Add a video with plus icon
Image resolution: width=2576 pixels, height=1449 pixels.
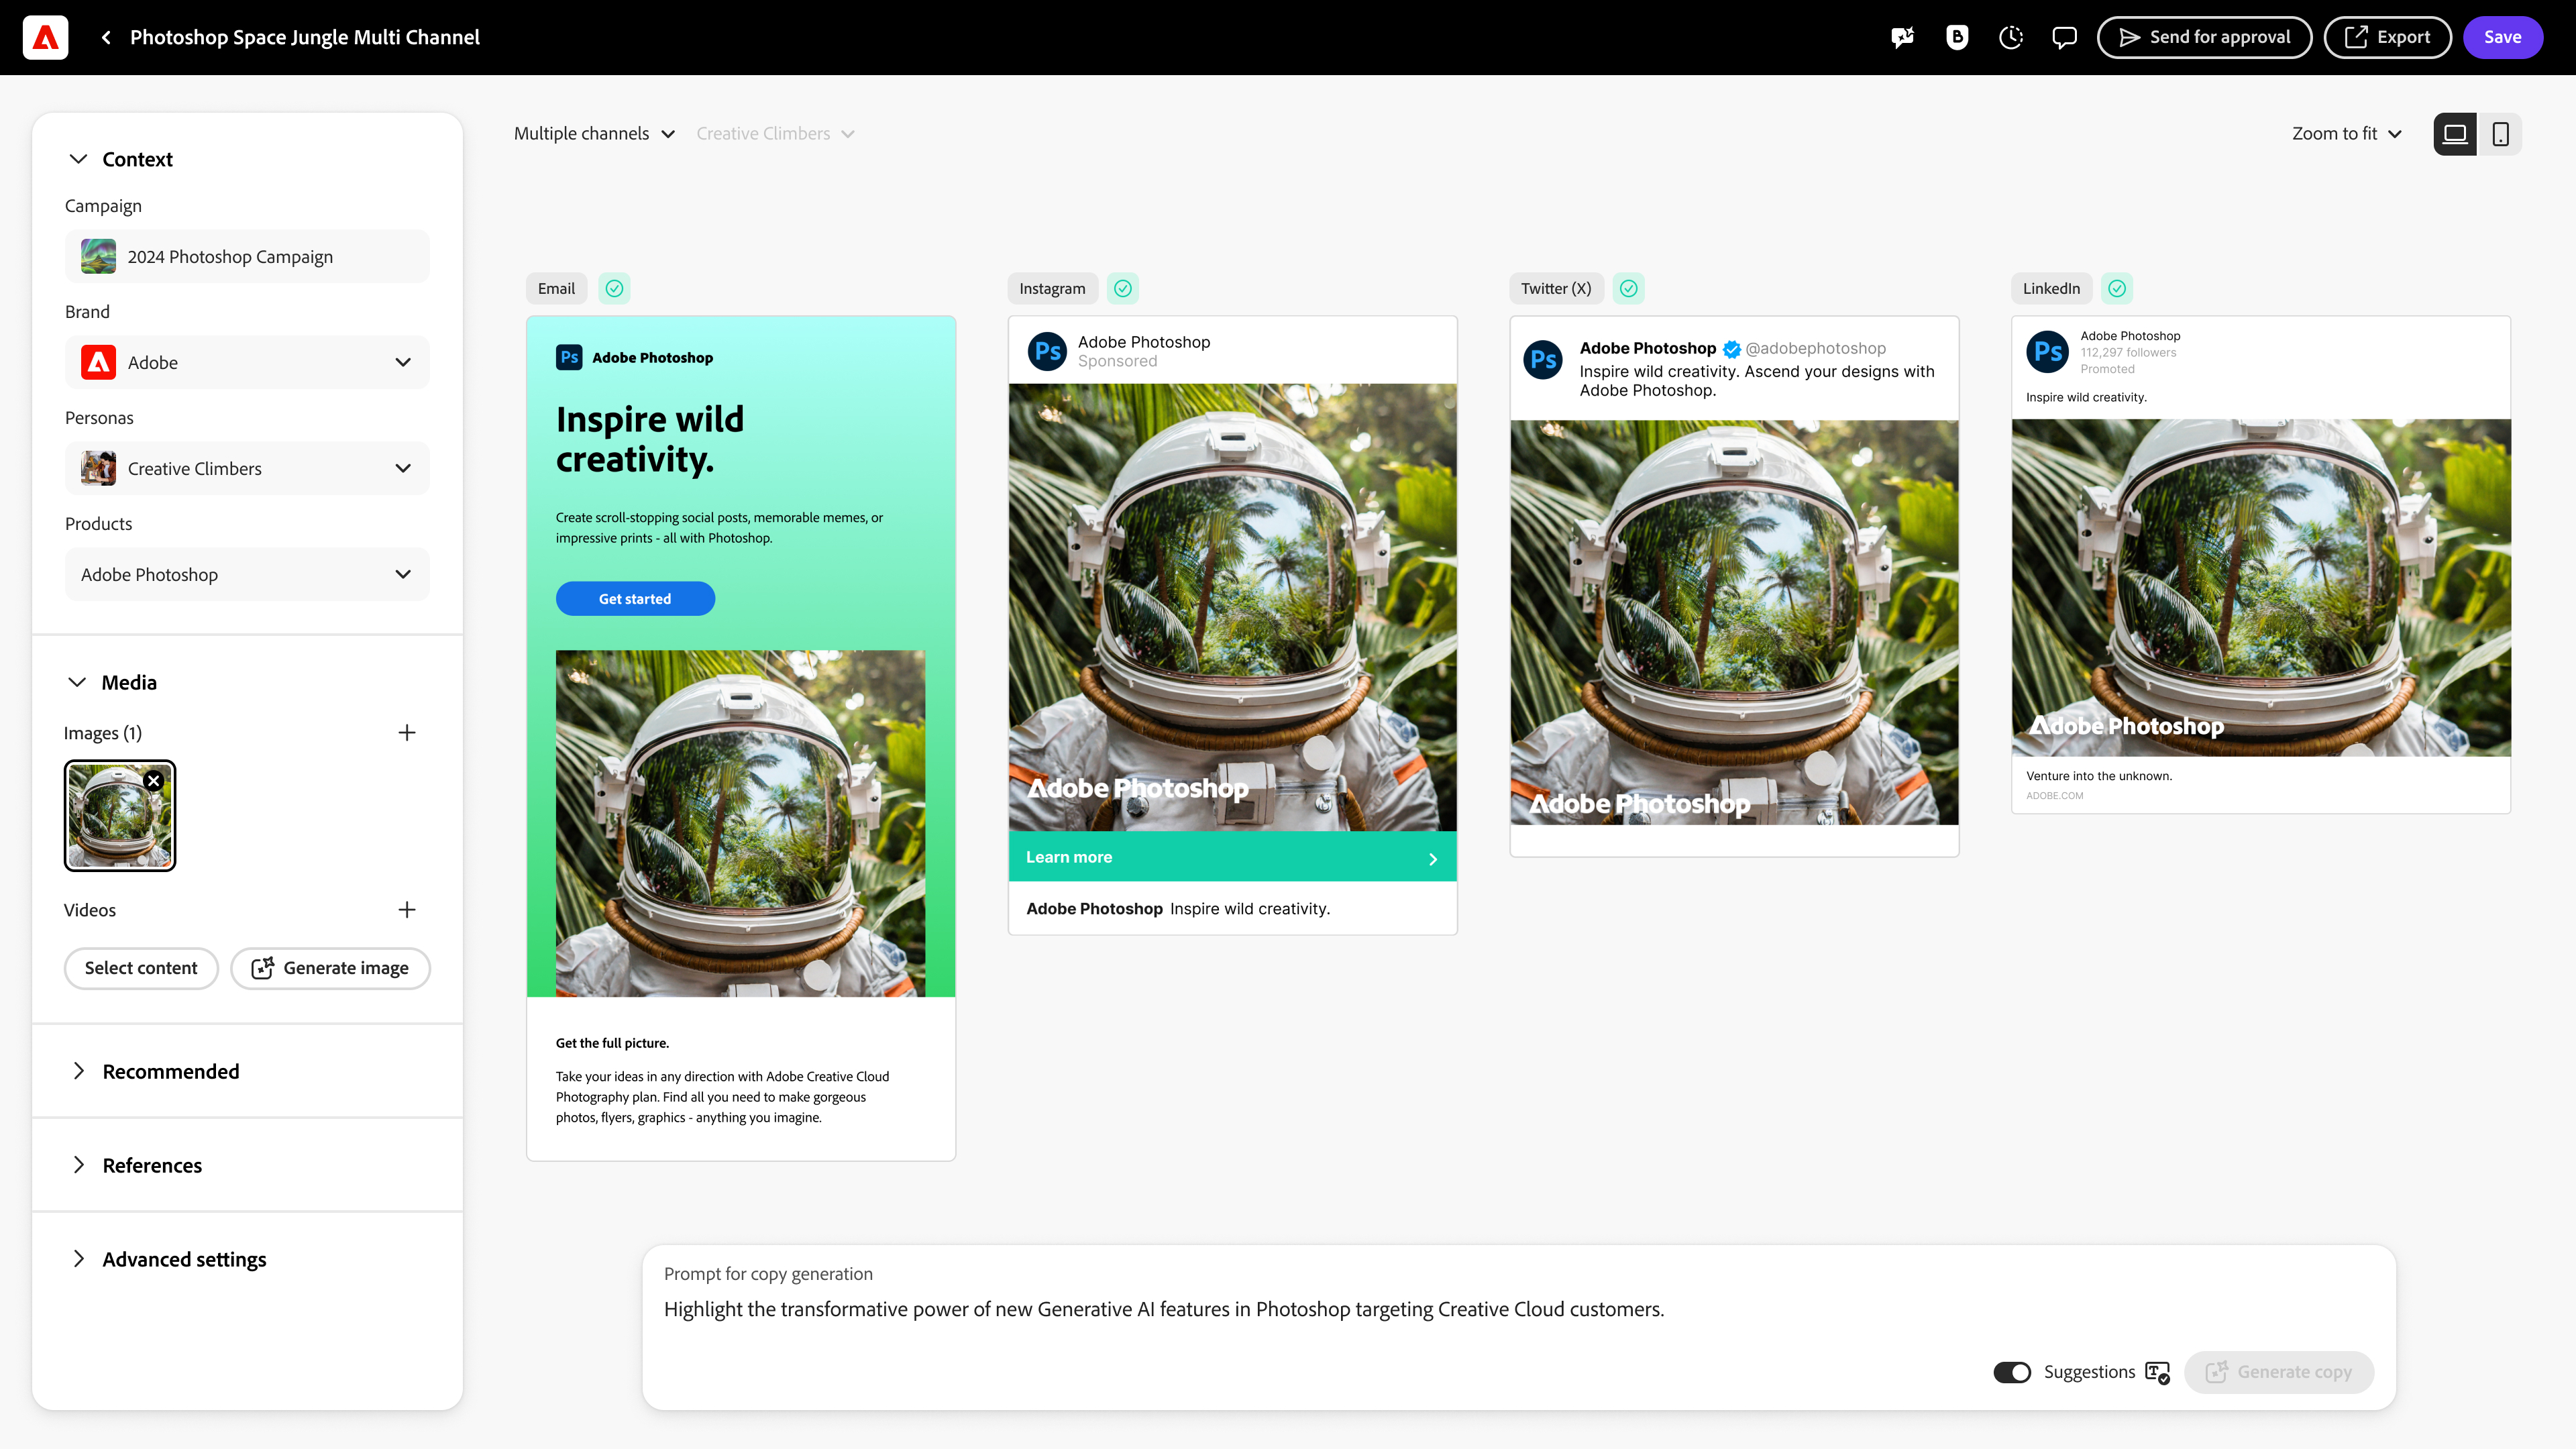point(406,910)
